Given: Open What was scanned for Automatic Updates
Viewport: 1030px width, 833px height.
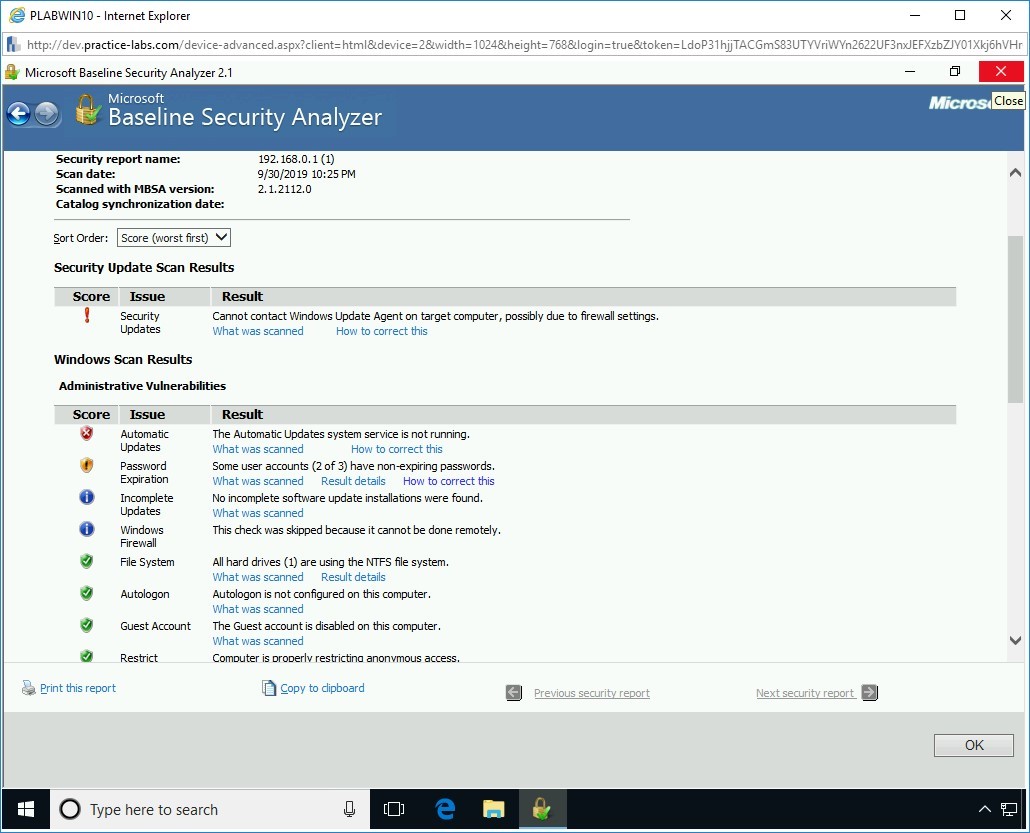Looking at the screenshot, I should pos(258,449).
